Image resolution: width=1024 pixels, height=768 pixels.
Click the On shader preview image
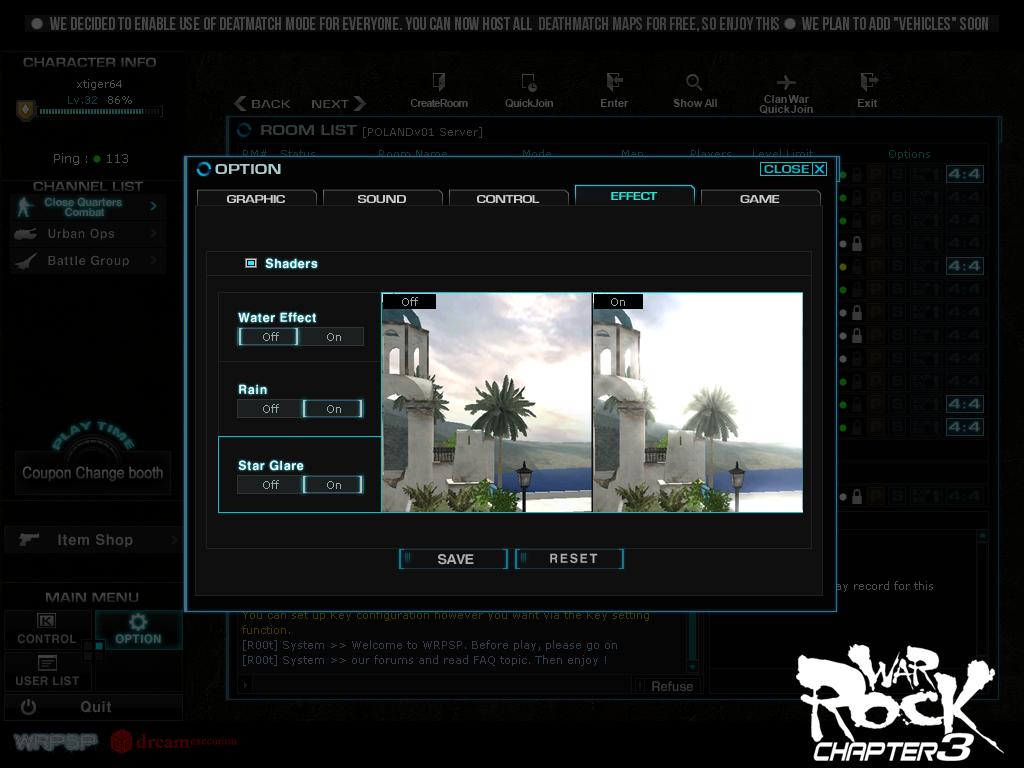697,402
